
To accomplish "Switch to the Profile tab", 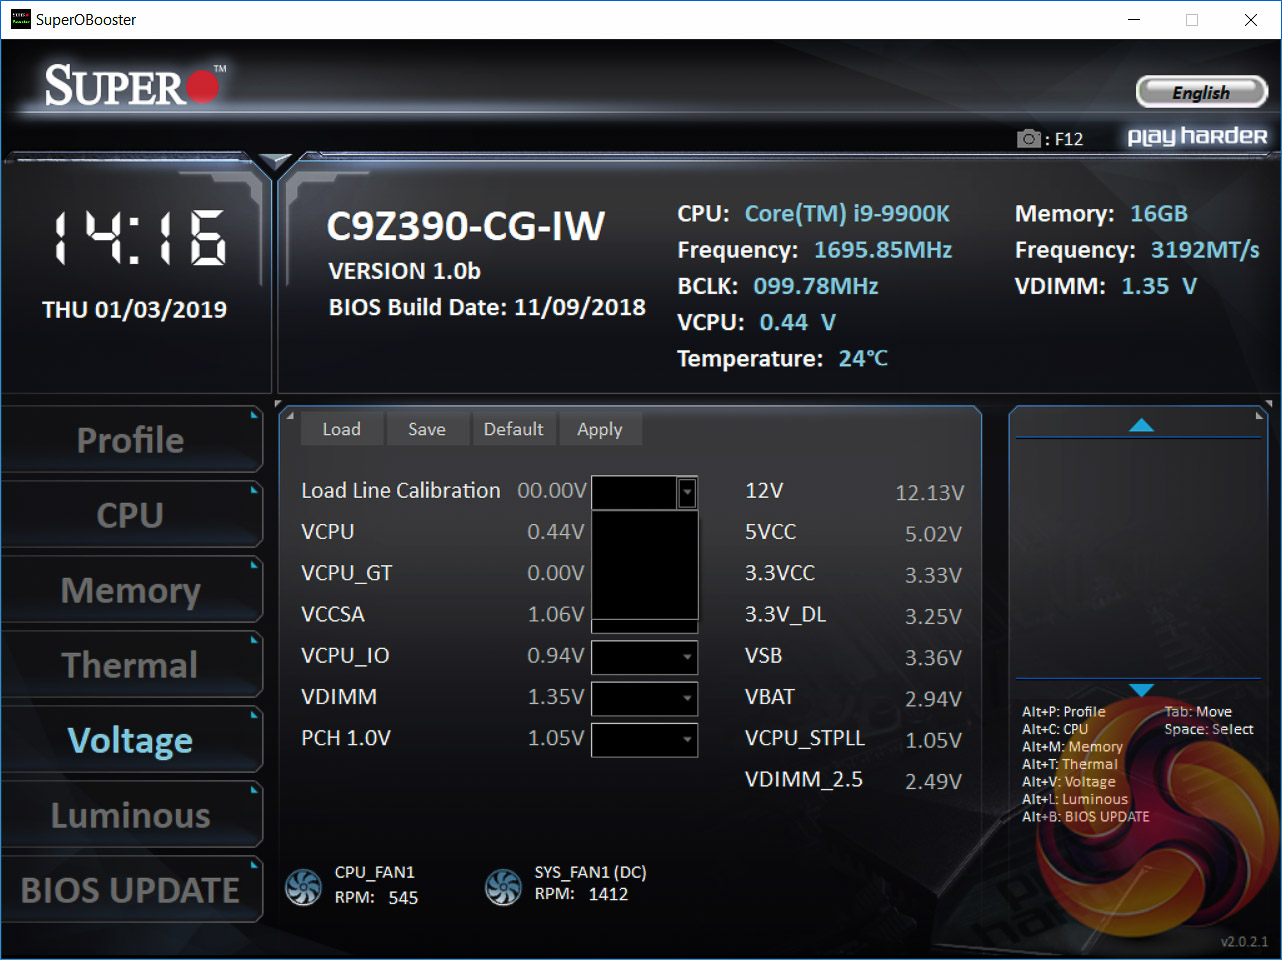I will [131, 440].
